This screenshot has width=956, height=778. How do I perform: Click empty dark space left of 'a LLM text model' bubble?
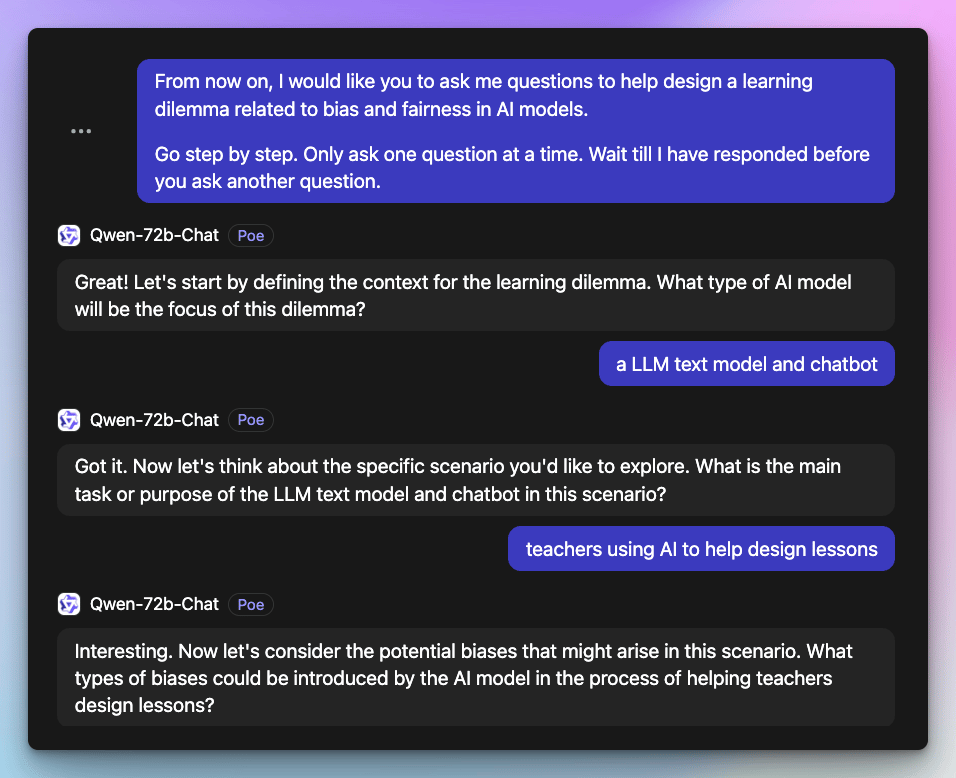click(x=320, y=364)
